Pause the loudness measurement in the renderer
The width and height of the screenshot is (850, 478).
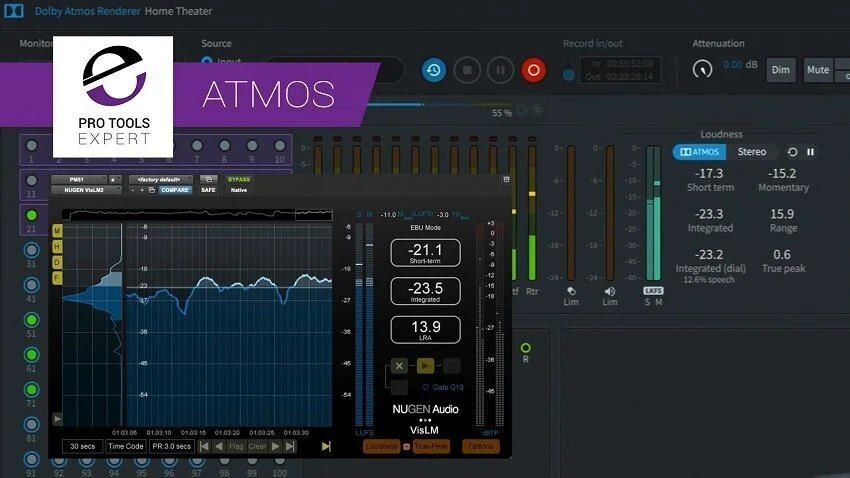pos(810,152)
